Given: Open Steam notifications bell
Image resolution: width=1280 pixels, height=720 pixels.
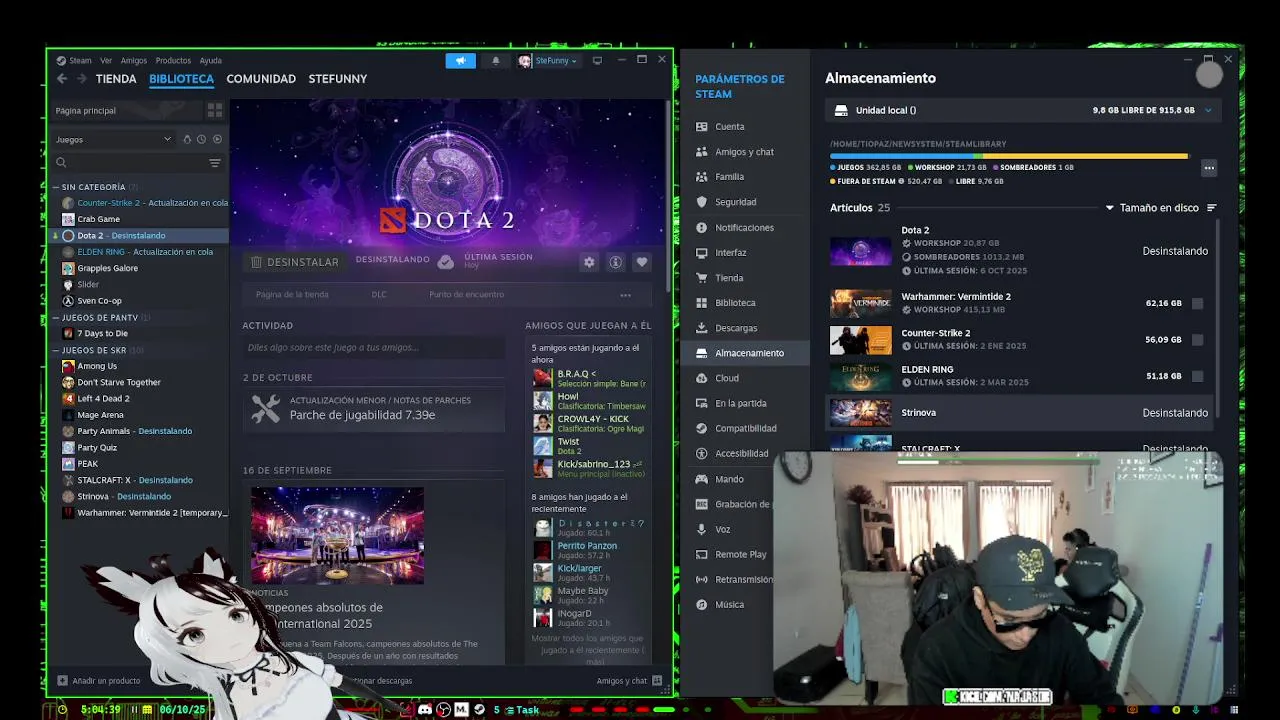Looking at the screenshot, I should tap(495, 61).
